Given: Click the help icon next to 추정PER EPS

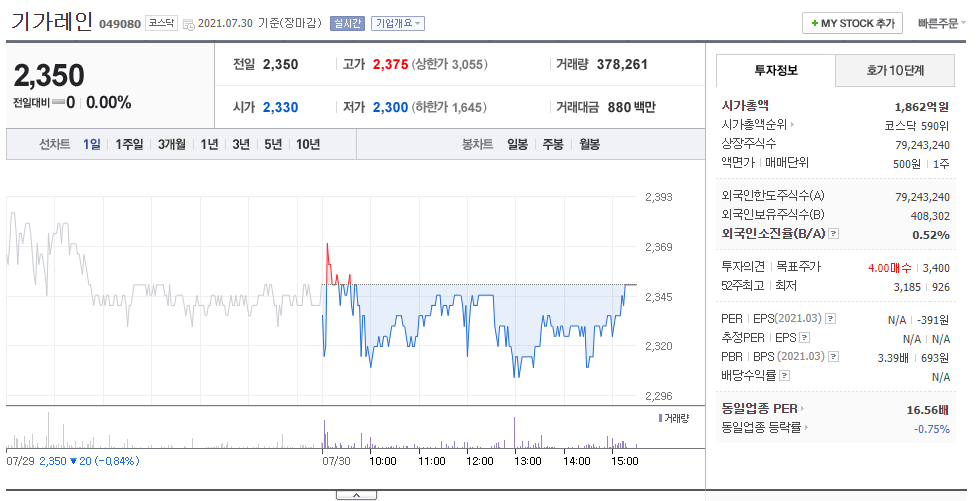Looking at the screenshot, I should (x=804, y=338).
